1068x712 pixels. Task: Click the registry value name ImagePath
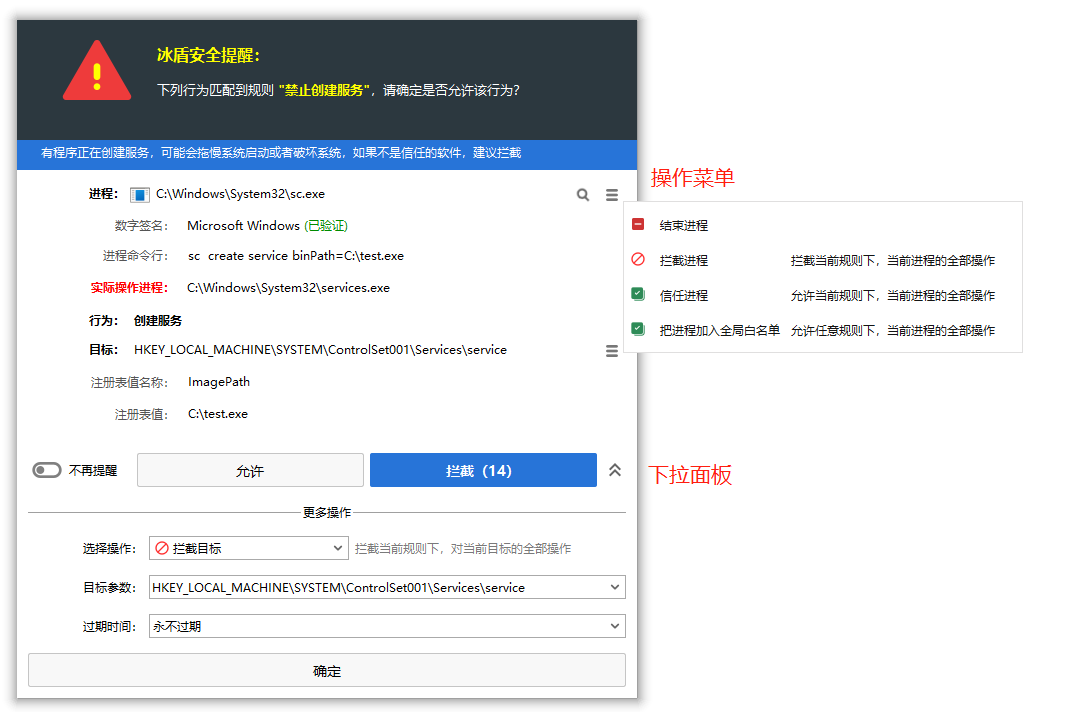tap(219, 382)
